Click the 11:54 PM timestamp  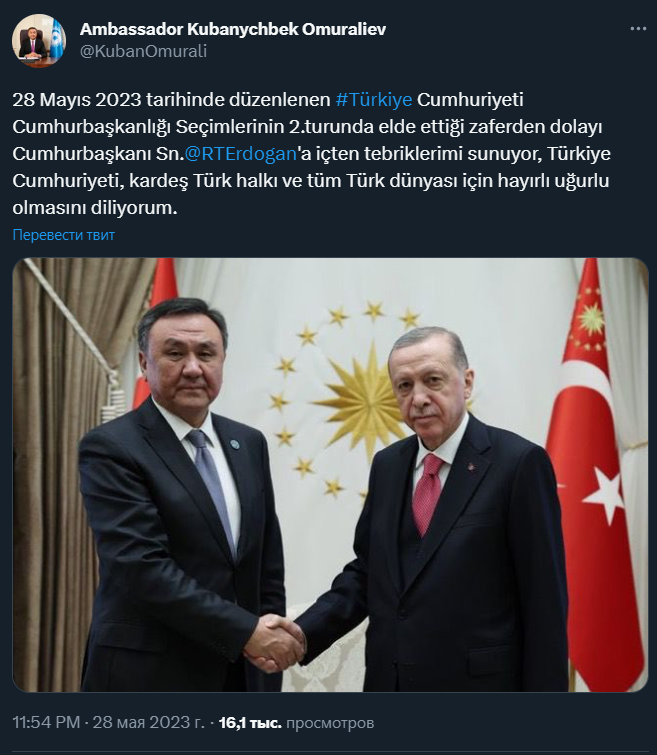[46, 722]
